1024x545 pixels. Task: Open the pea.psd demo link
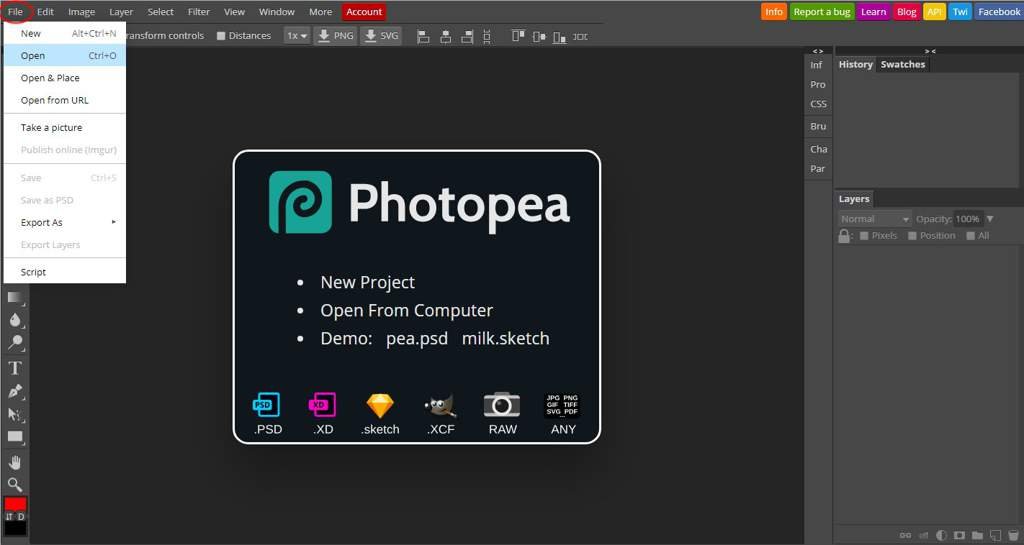coord(417,338)
